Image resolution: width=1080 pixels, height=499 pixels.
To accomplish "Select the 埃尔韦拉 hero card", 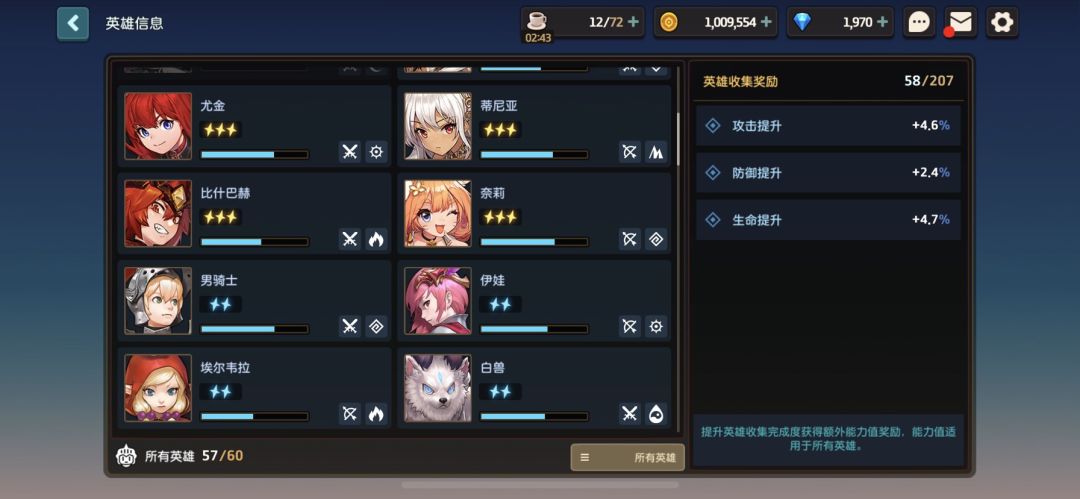I will click(x=254, y=388).
